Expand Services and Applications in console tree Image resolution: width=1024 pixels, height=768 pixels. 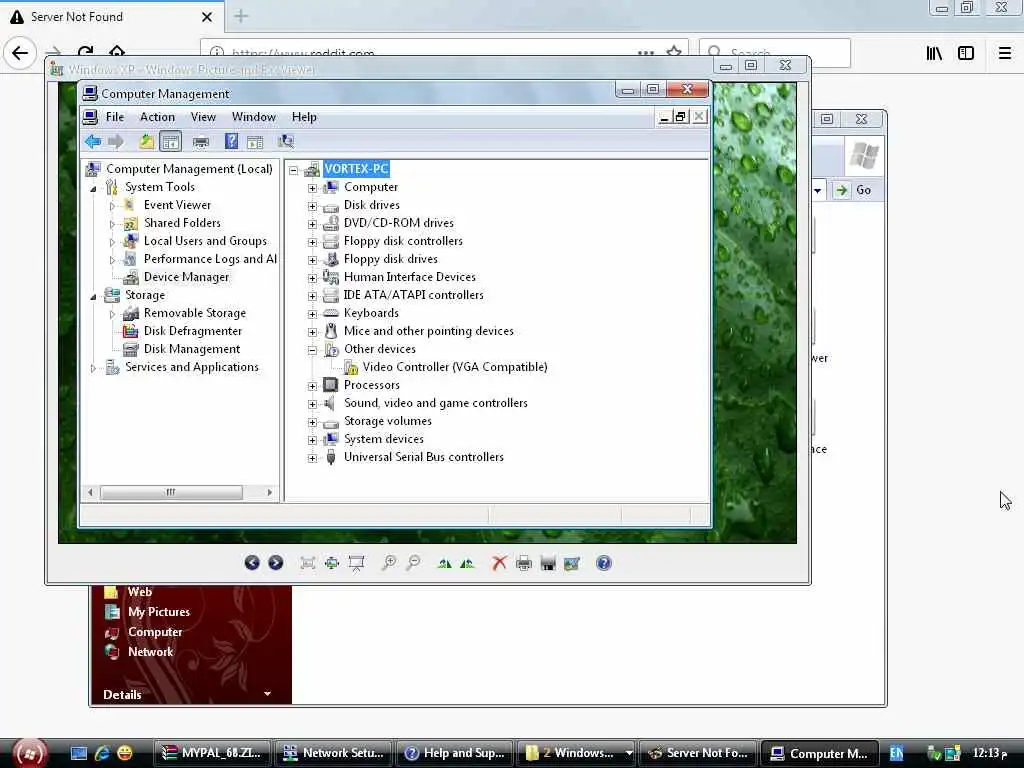93,368
